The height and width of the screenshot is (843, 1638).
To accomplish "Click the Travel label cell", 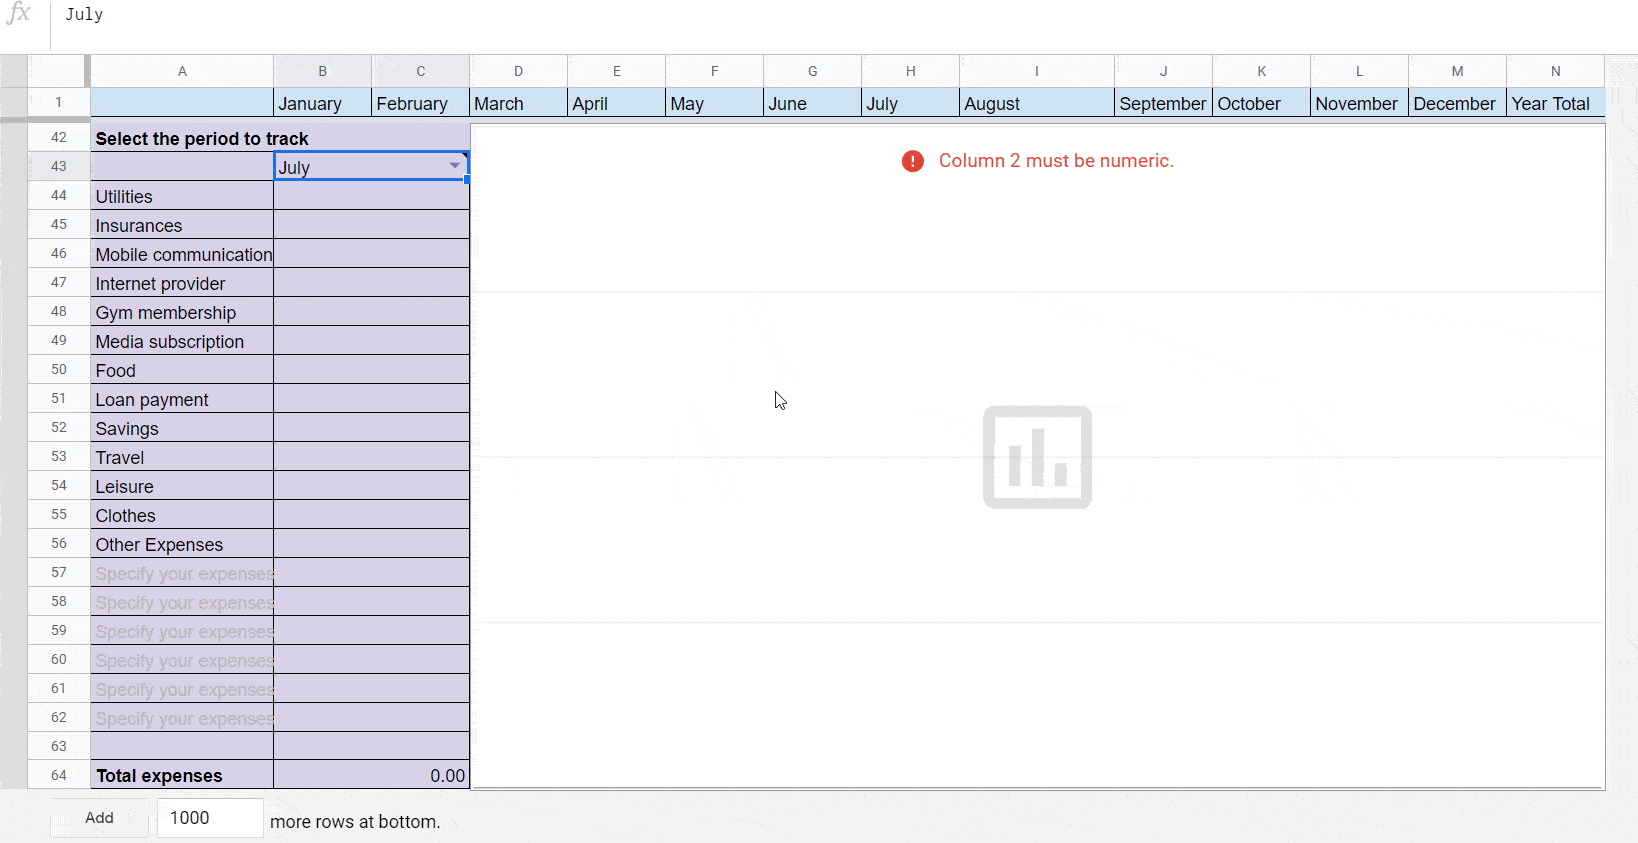I will click(x=182, y=457).
